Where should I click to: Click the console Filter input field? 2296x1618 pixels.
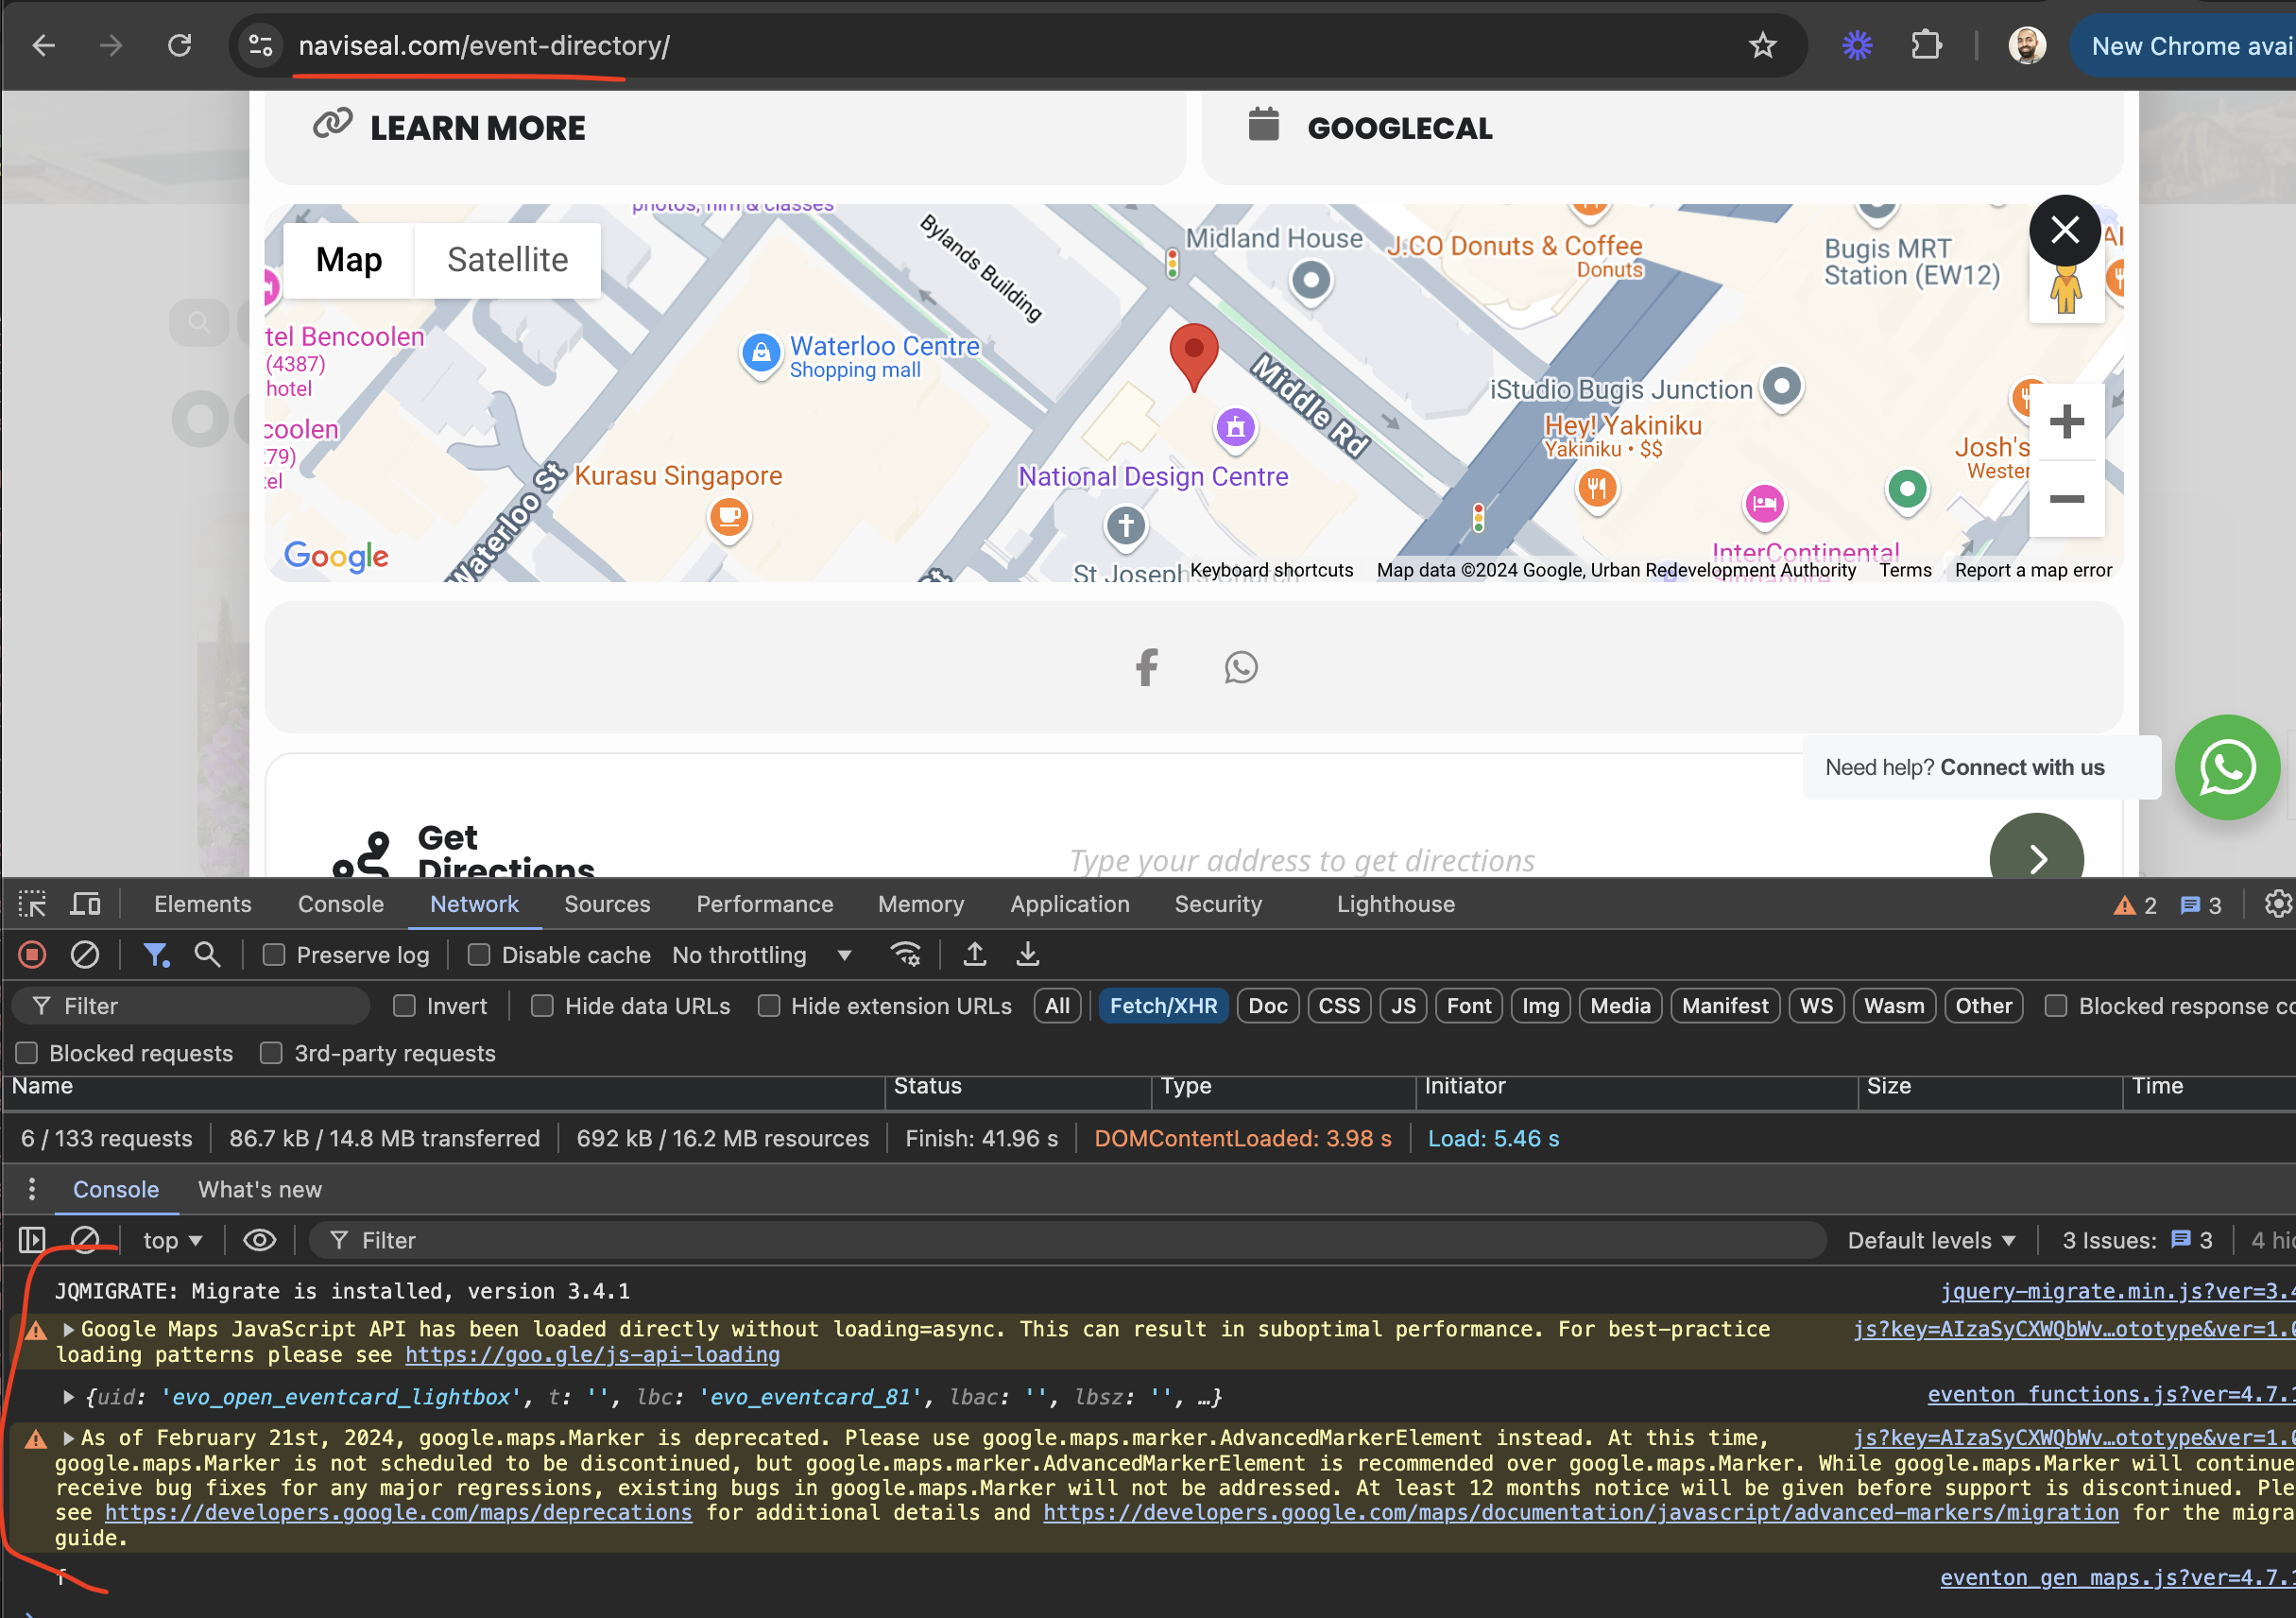1067,1241
